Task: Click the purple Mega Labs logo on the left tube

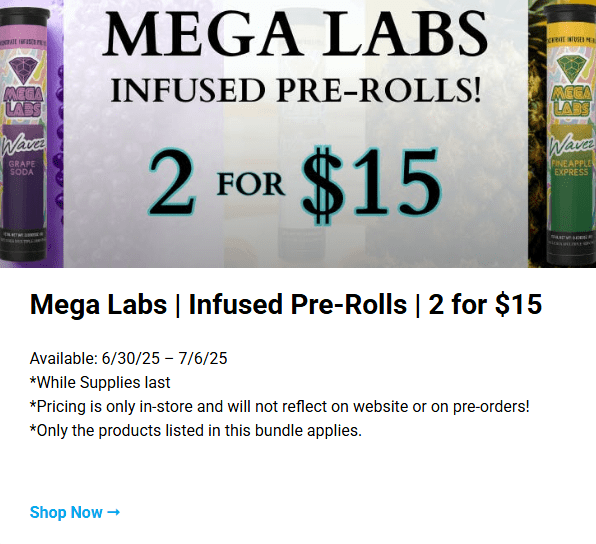Action: tap(23, 102)
